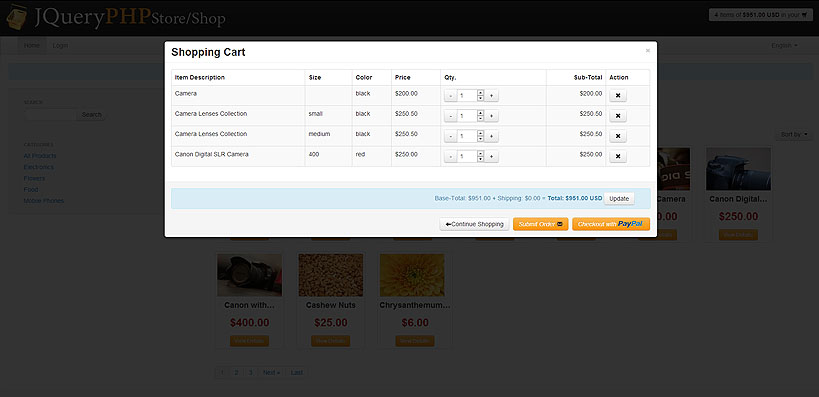Open Cashew Nuts product thumbnail
The height and width of the screenshot is (397, 819).
(331, 275)
